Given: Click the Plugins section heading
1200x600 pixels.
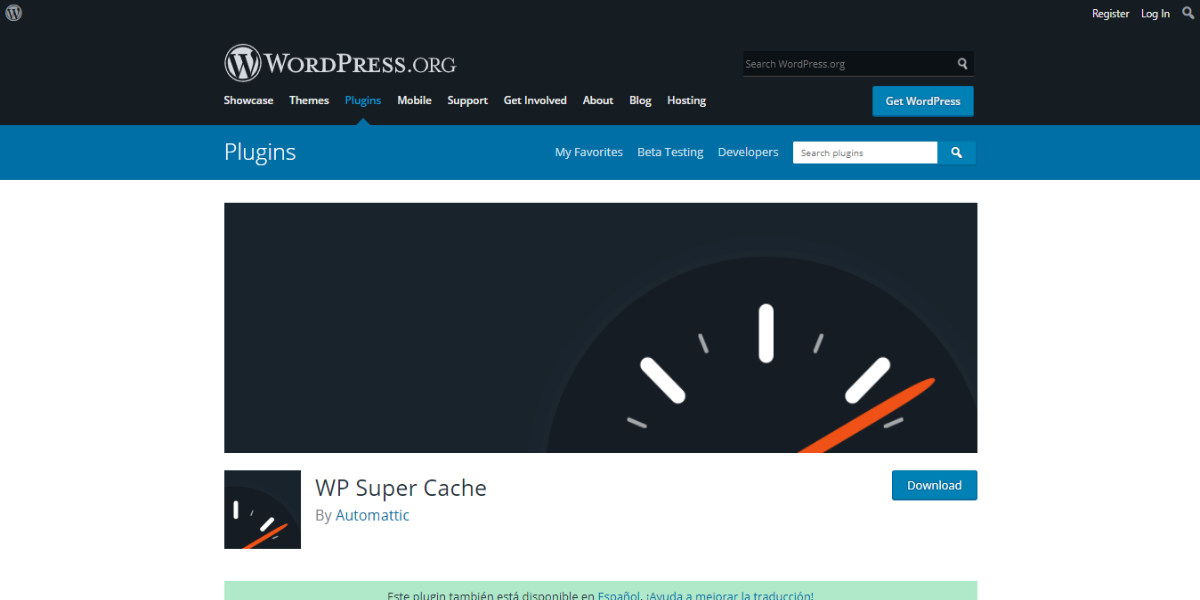Looking at the screenshot, I should [x=260, y=152].
